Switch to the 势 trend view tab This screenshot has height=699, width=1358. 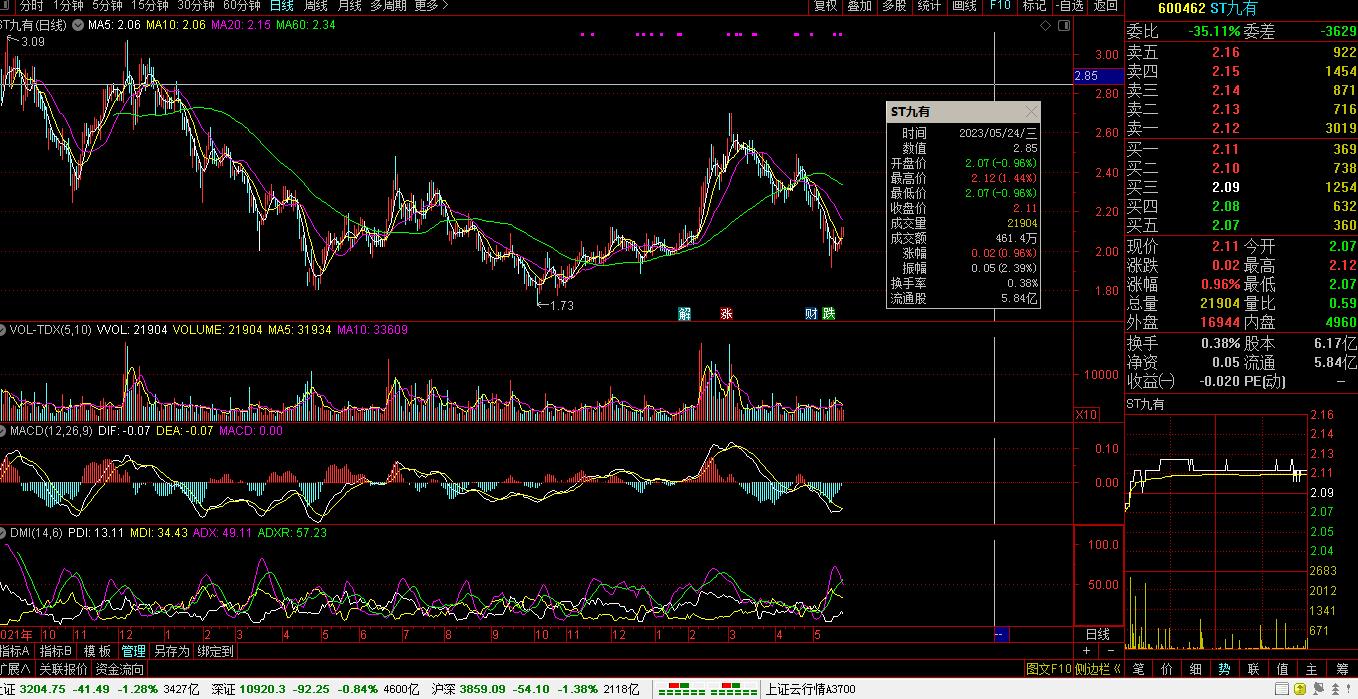(x=1225, y=669)
